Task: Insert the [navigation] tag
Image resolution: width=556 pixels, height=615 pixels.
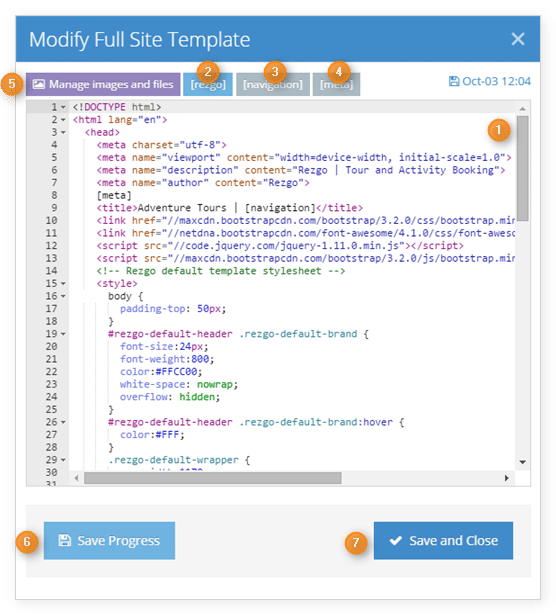Action: 273,84
